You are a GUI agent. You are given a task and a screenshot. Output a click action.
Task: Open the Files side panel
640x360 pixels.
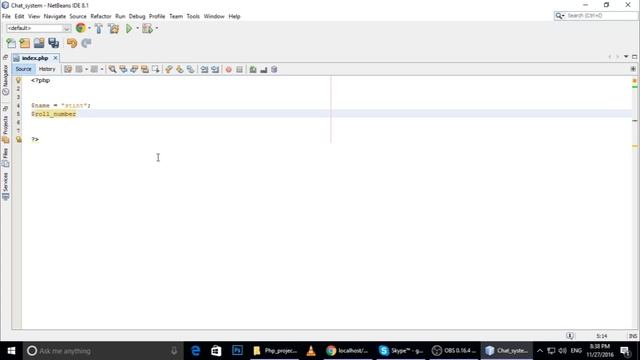click(5, 158)
